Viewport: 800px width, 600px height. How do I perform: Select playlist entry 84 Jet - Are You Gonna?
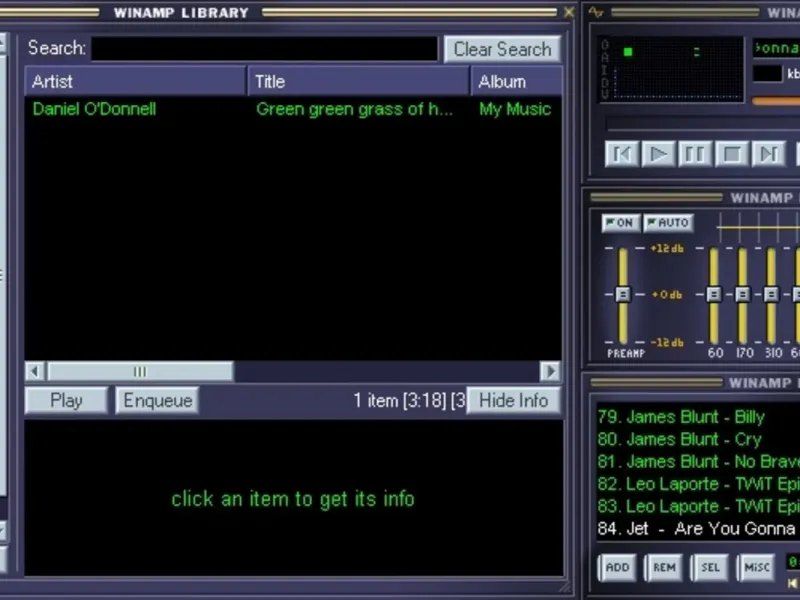(698, 529)
